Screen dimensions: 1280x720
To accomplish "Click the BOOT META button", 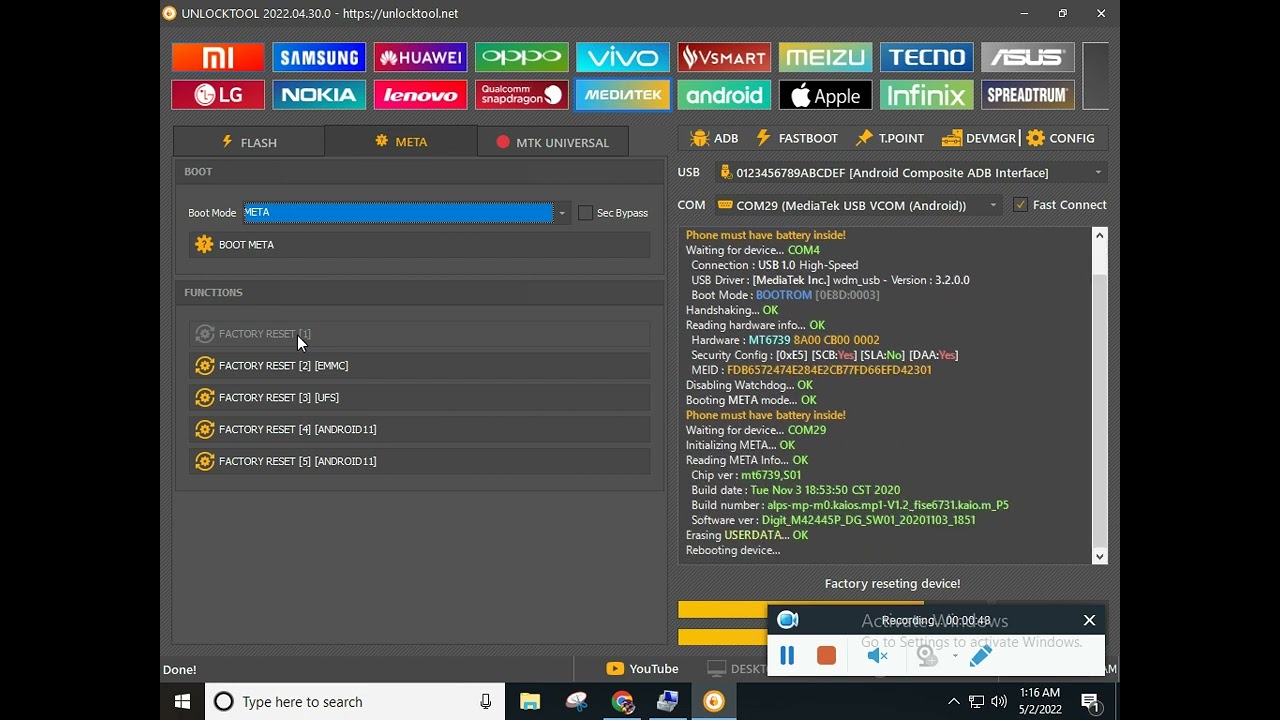I will point(419,245).
